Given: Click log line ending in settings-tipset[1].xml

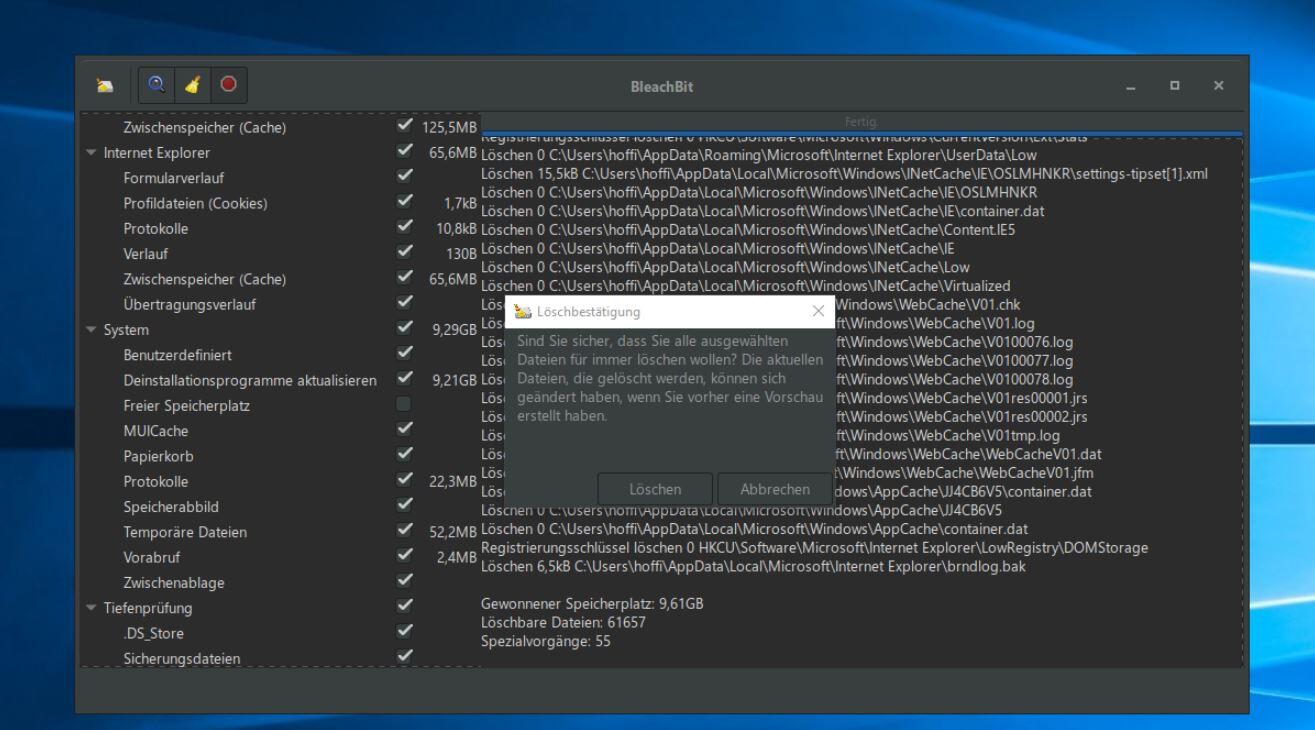Looking at the screenshot, I should point(844,174).
